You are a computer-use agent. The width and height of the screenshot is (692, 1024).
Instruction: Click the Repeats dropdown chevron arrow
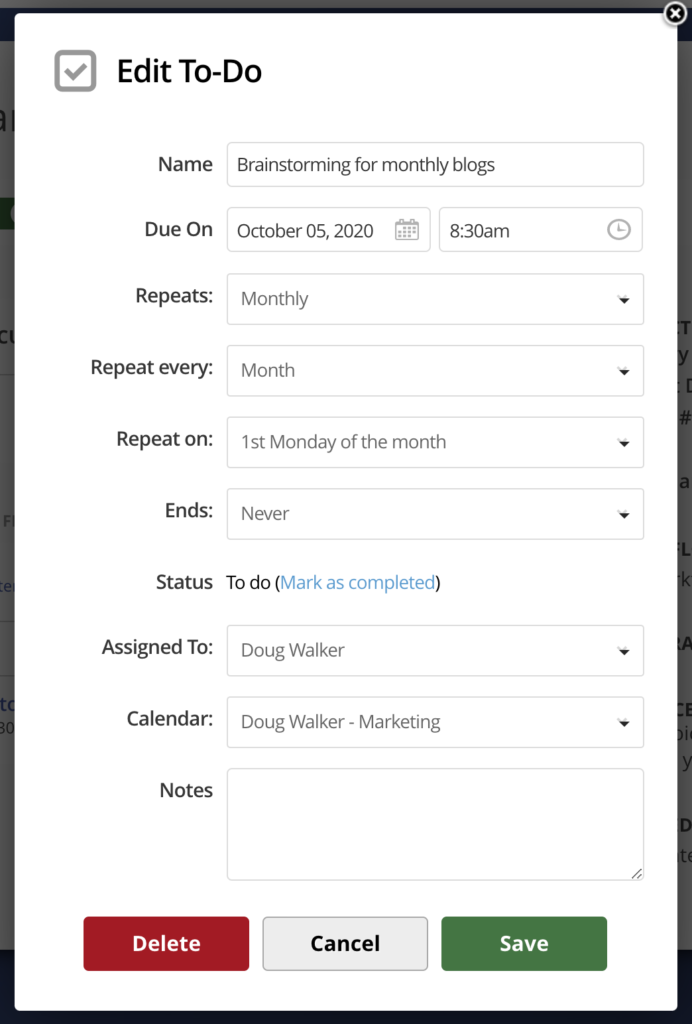click(625, 298)
